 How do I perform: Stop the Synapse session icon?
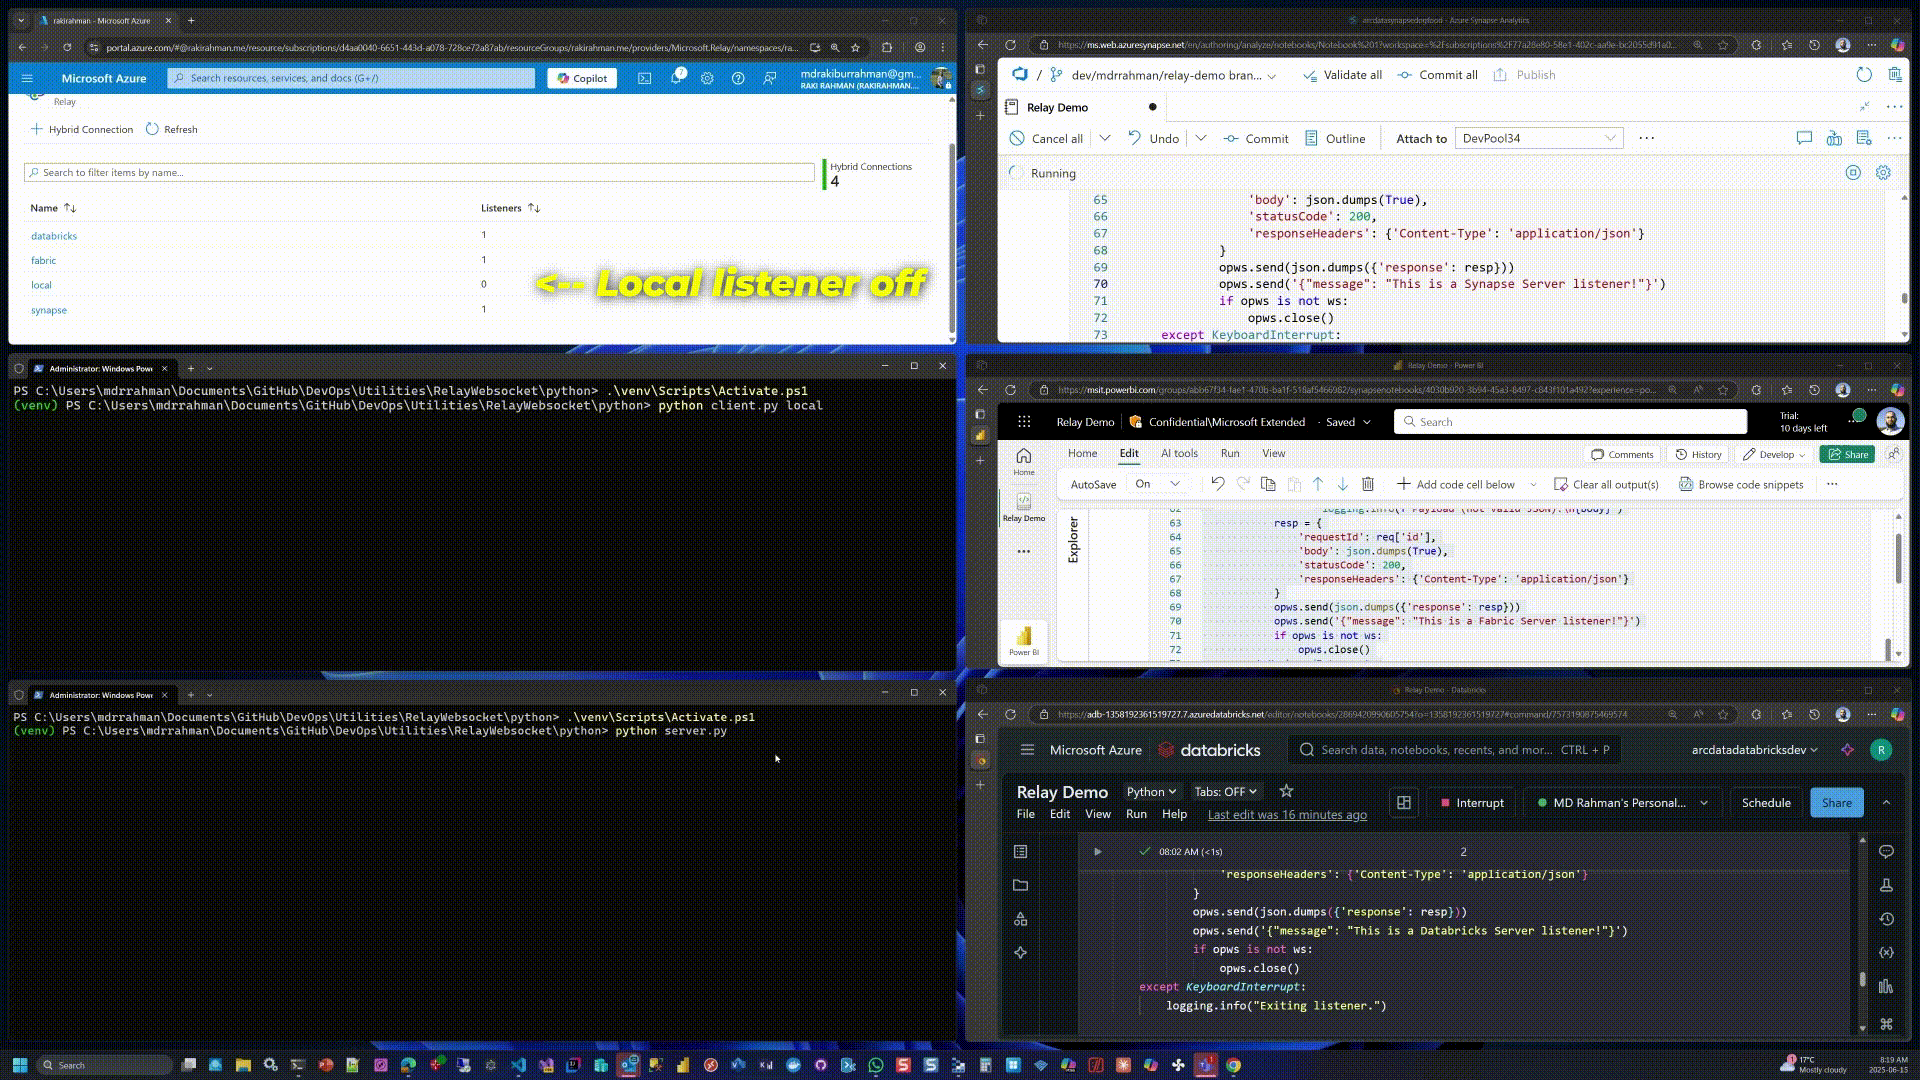click(x=1853, y=173)
